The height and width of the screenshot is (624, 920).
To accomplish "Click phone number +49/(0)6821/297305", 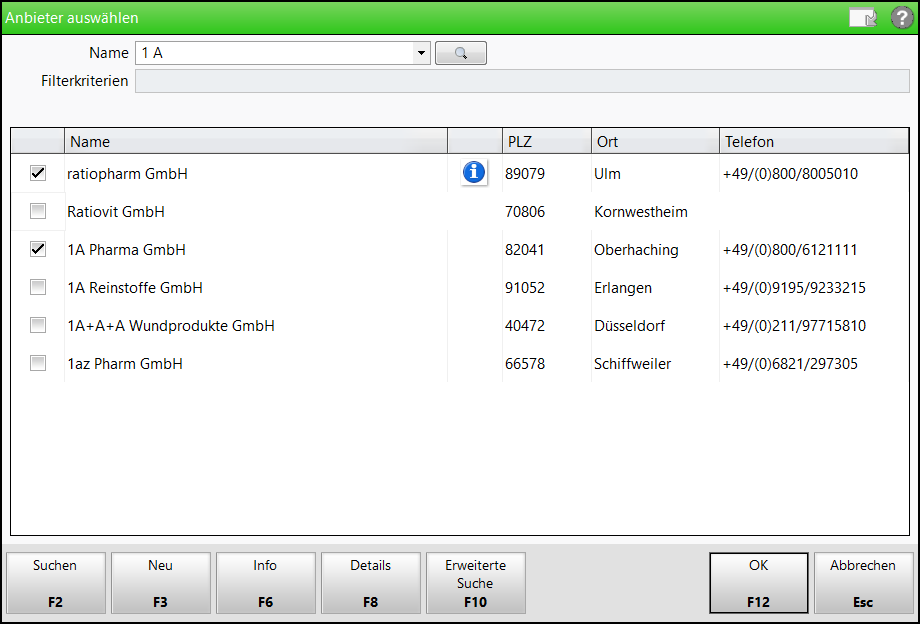I will point(790,365).
